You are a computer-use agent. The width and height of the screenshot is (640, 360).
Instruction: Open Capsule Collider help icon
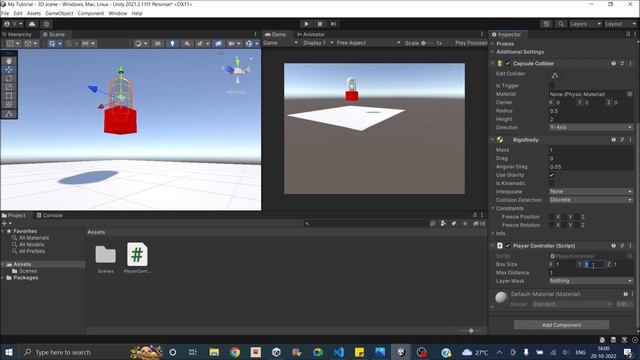tap(613, 63)
